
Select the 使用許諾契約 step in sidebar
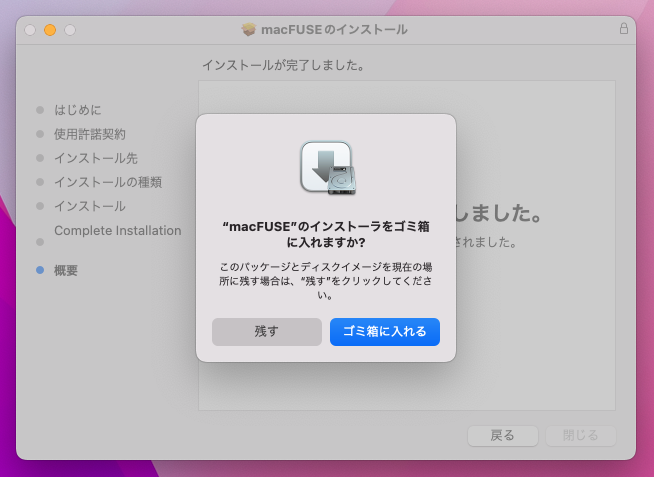point(90,134)
